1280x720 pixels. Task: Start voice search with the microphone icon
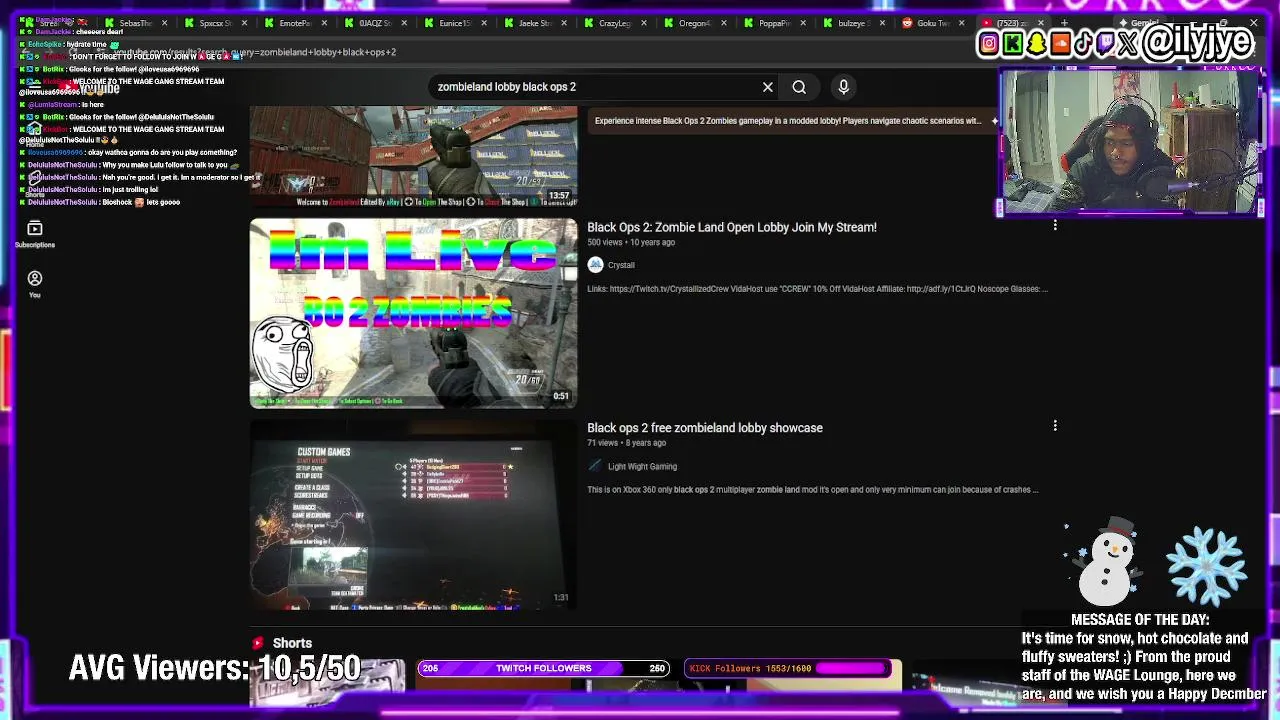(x=844, y=87)
